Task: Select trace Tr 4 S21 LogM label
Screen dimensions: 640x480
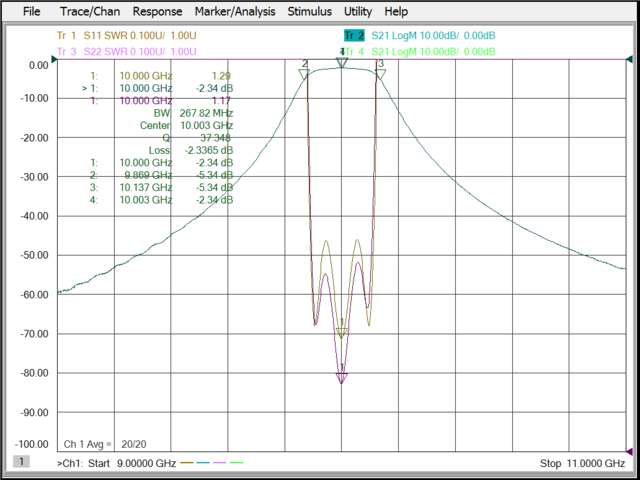Action: 420,51
